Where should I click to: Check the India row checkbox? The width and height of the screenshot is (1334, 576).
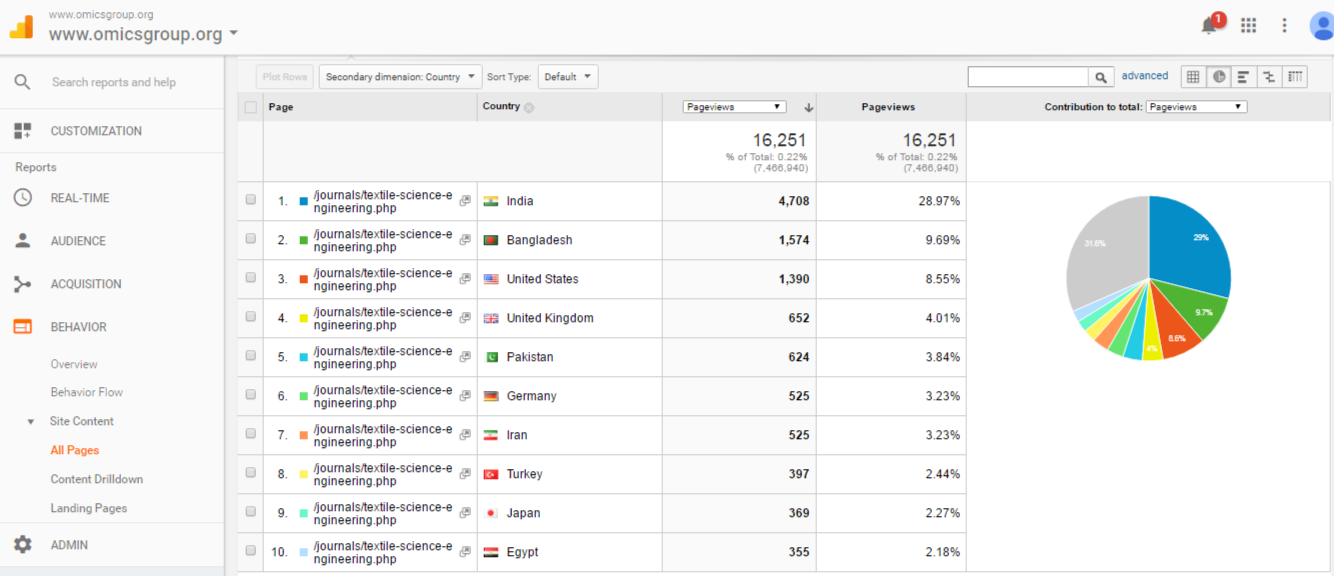tap(251, 200)
